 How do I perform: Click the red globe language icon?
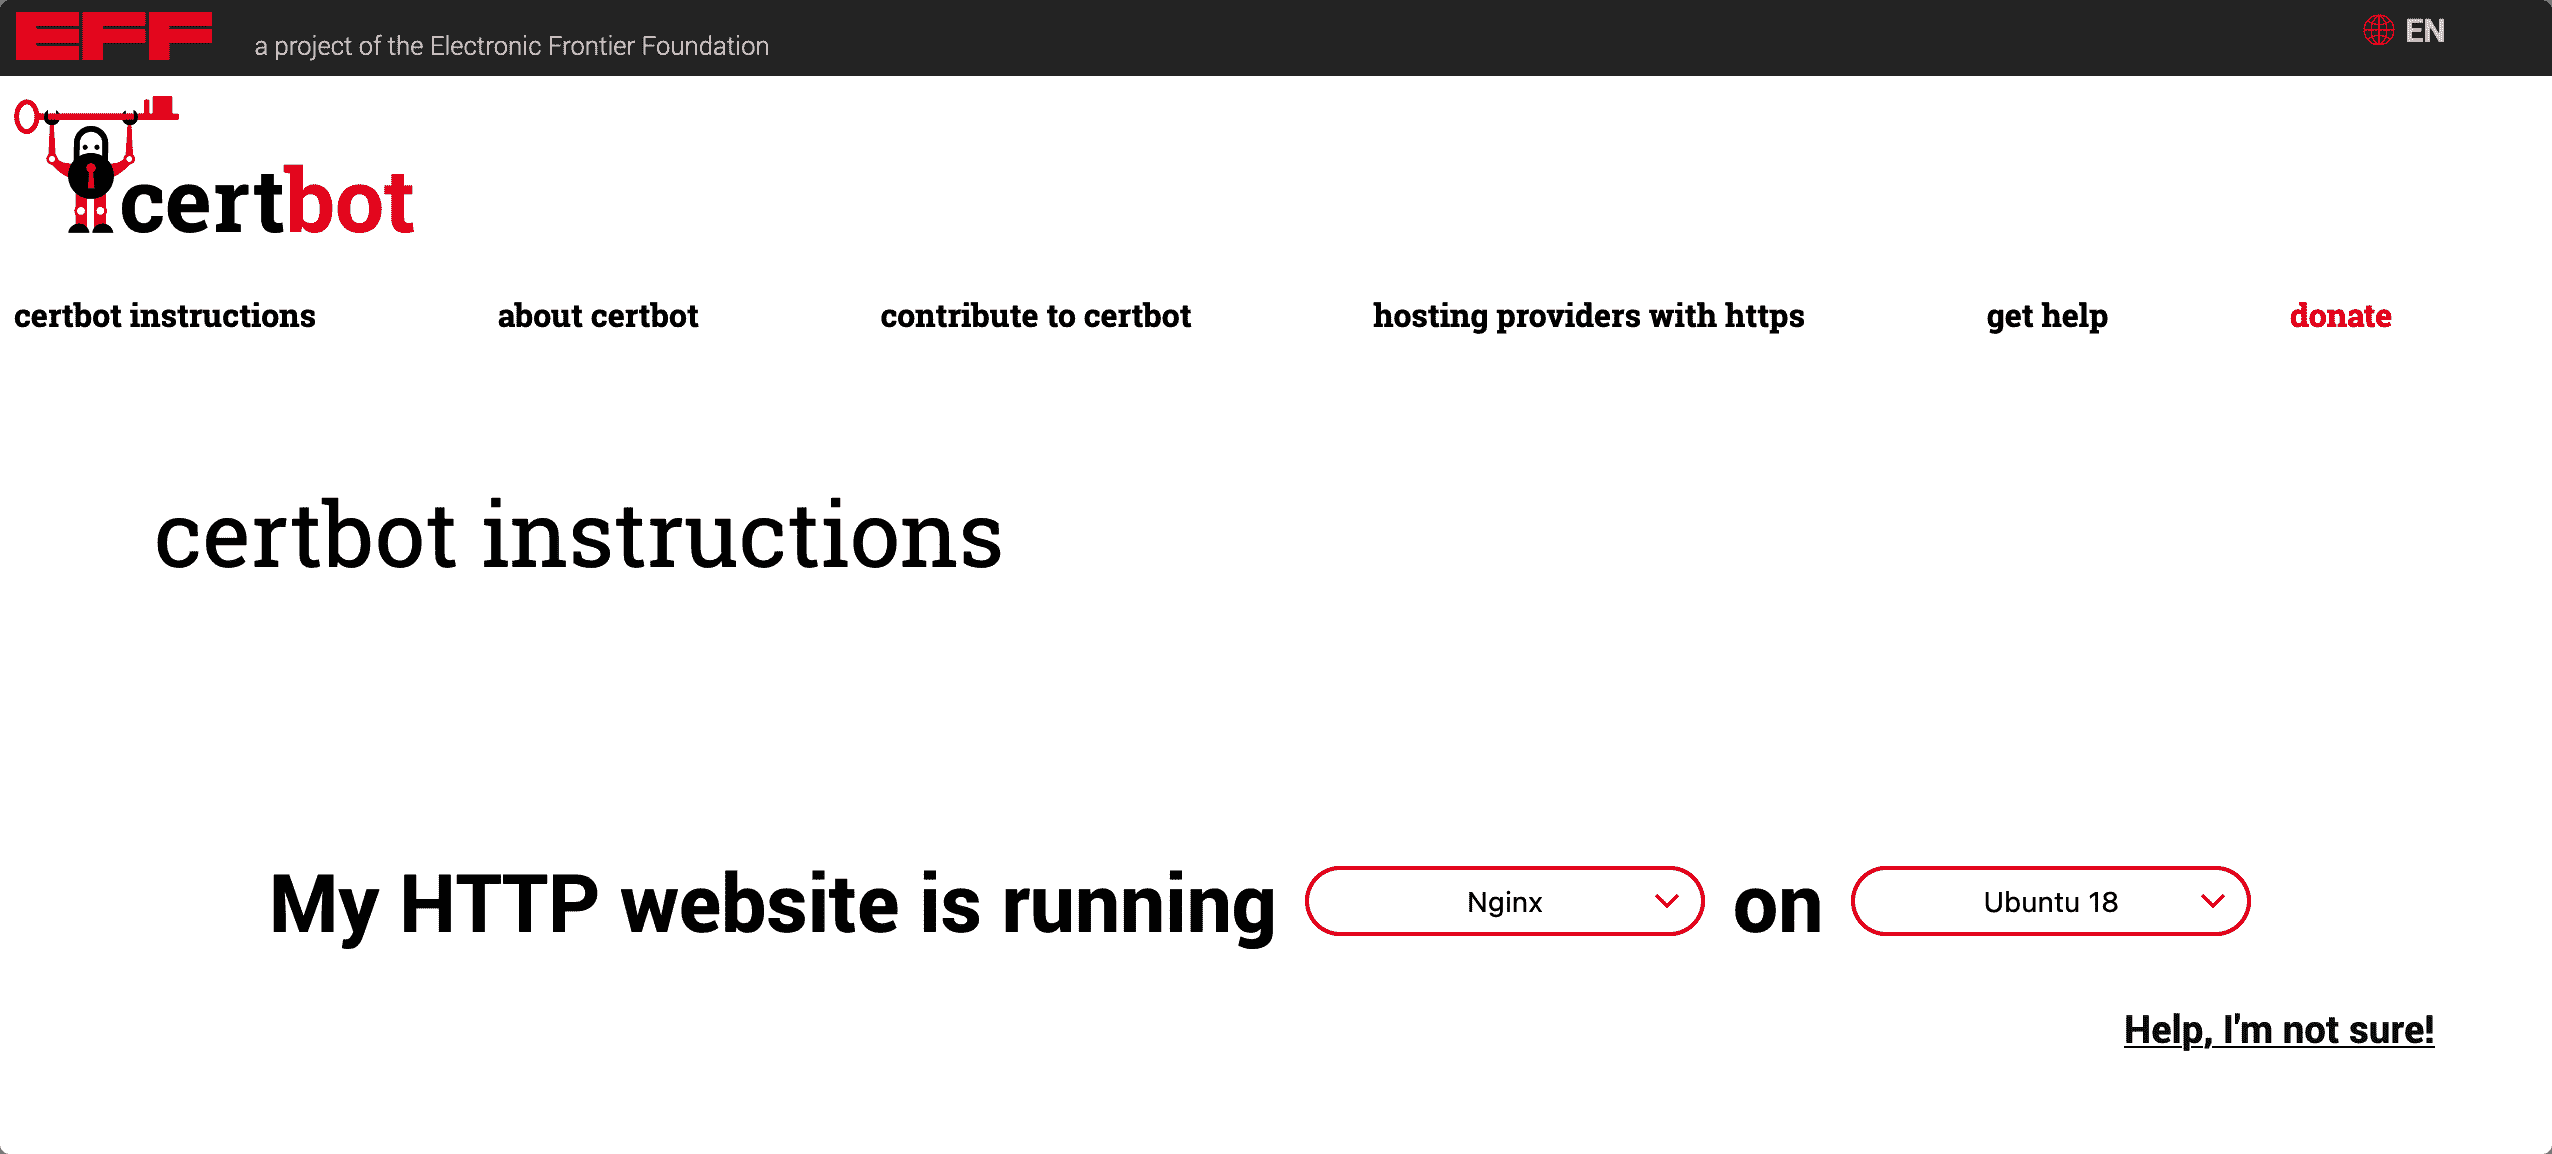2378,31
